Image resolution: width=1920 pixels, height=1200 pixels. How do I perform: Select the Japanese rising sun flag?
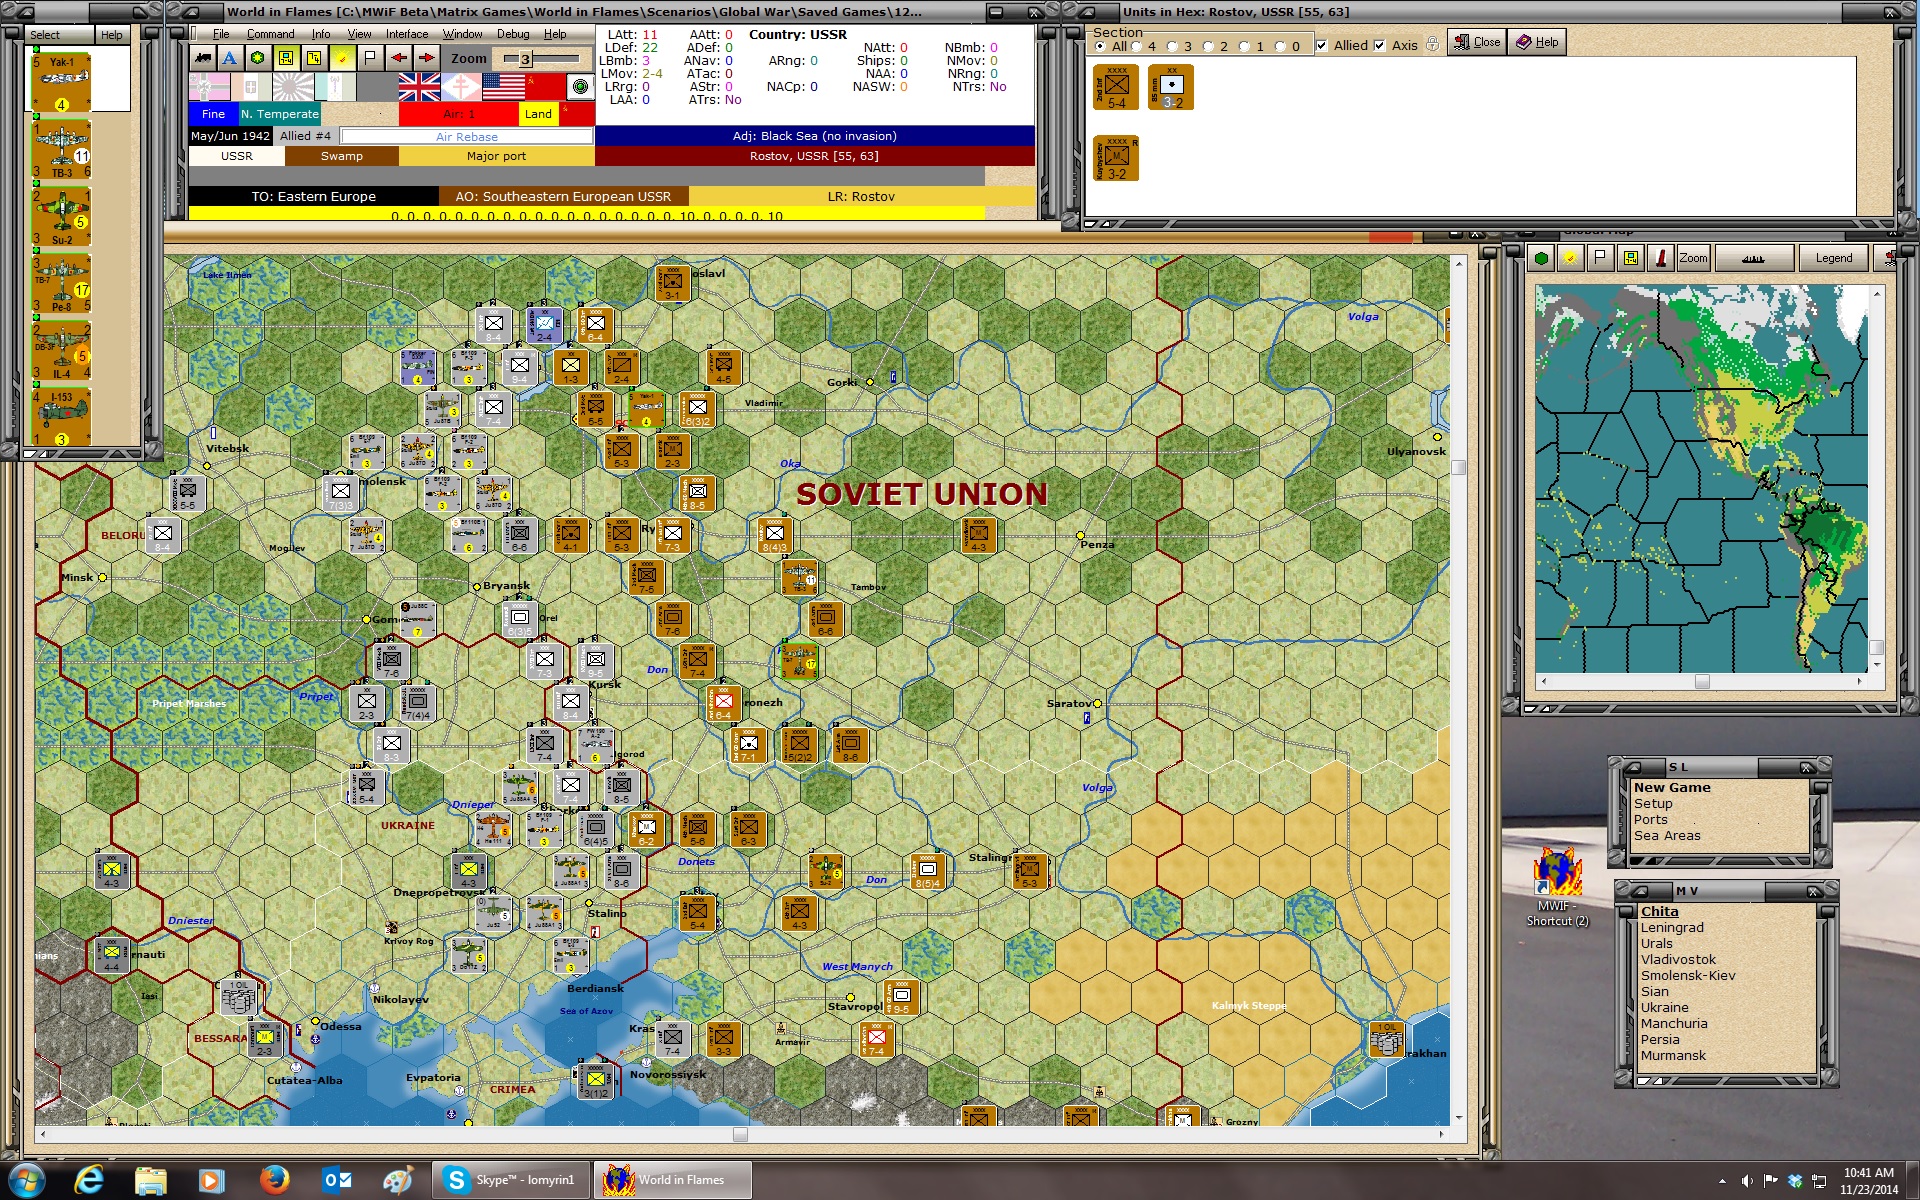(293, 87)
